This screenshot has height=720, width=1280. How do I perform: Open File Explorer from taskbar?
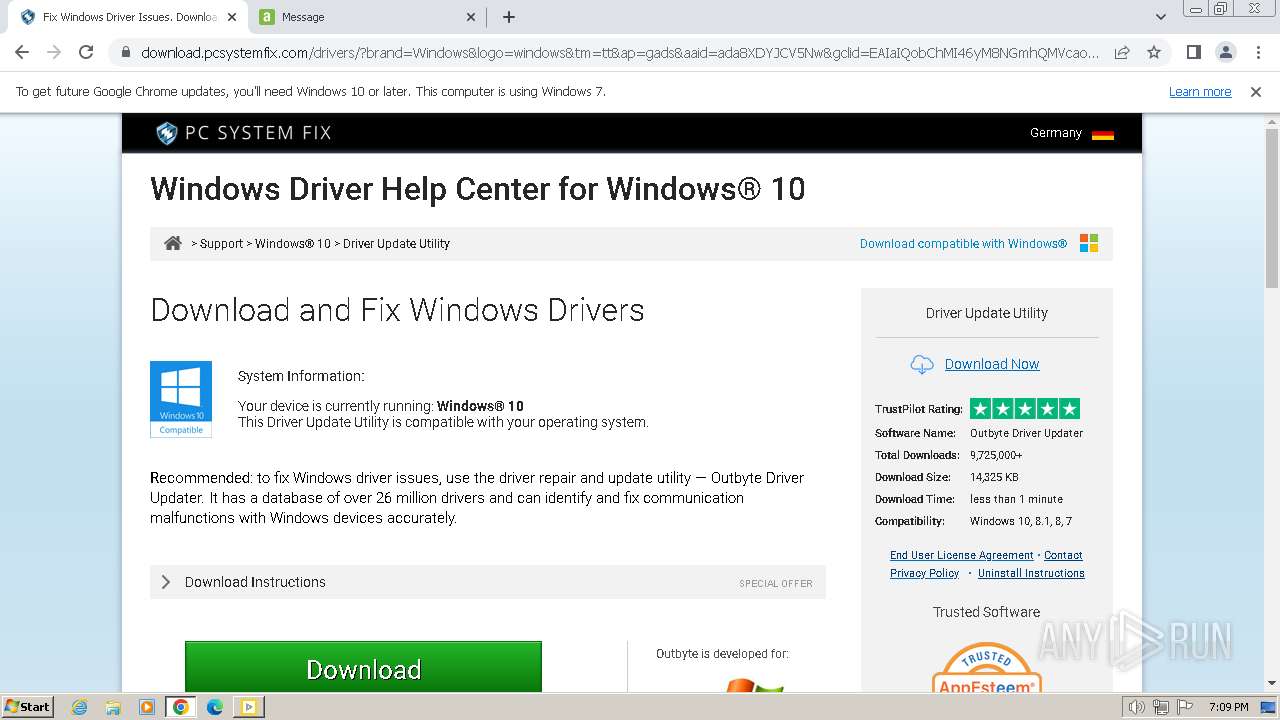coord(113,707)
